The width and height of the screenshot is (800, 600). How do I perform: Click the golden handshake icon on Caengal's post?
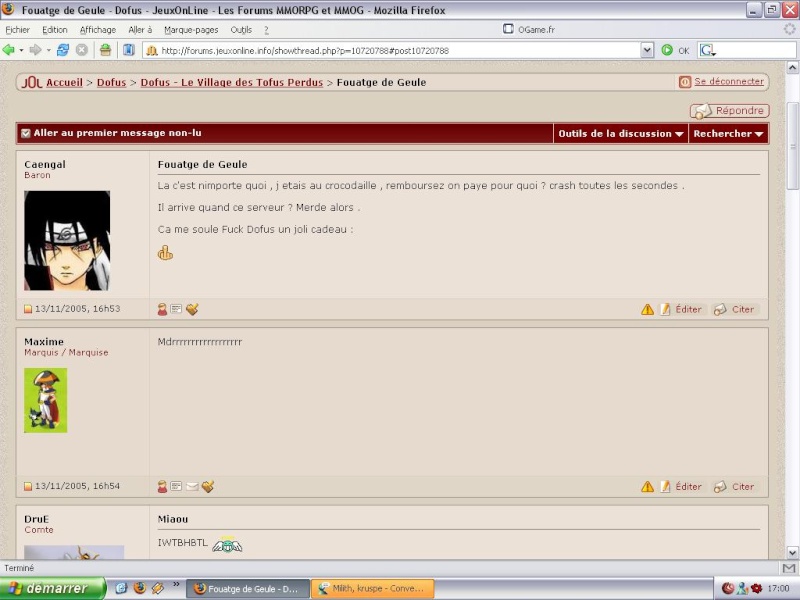(x=192, y=309)
